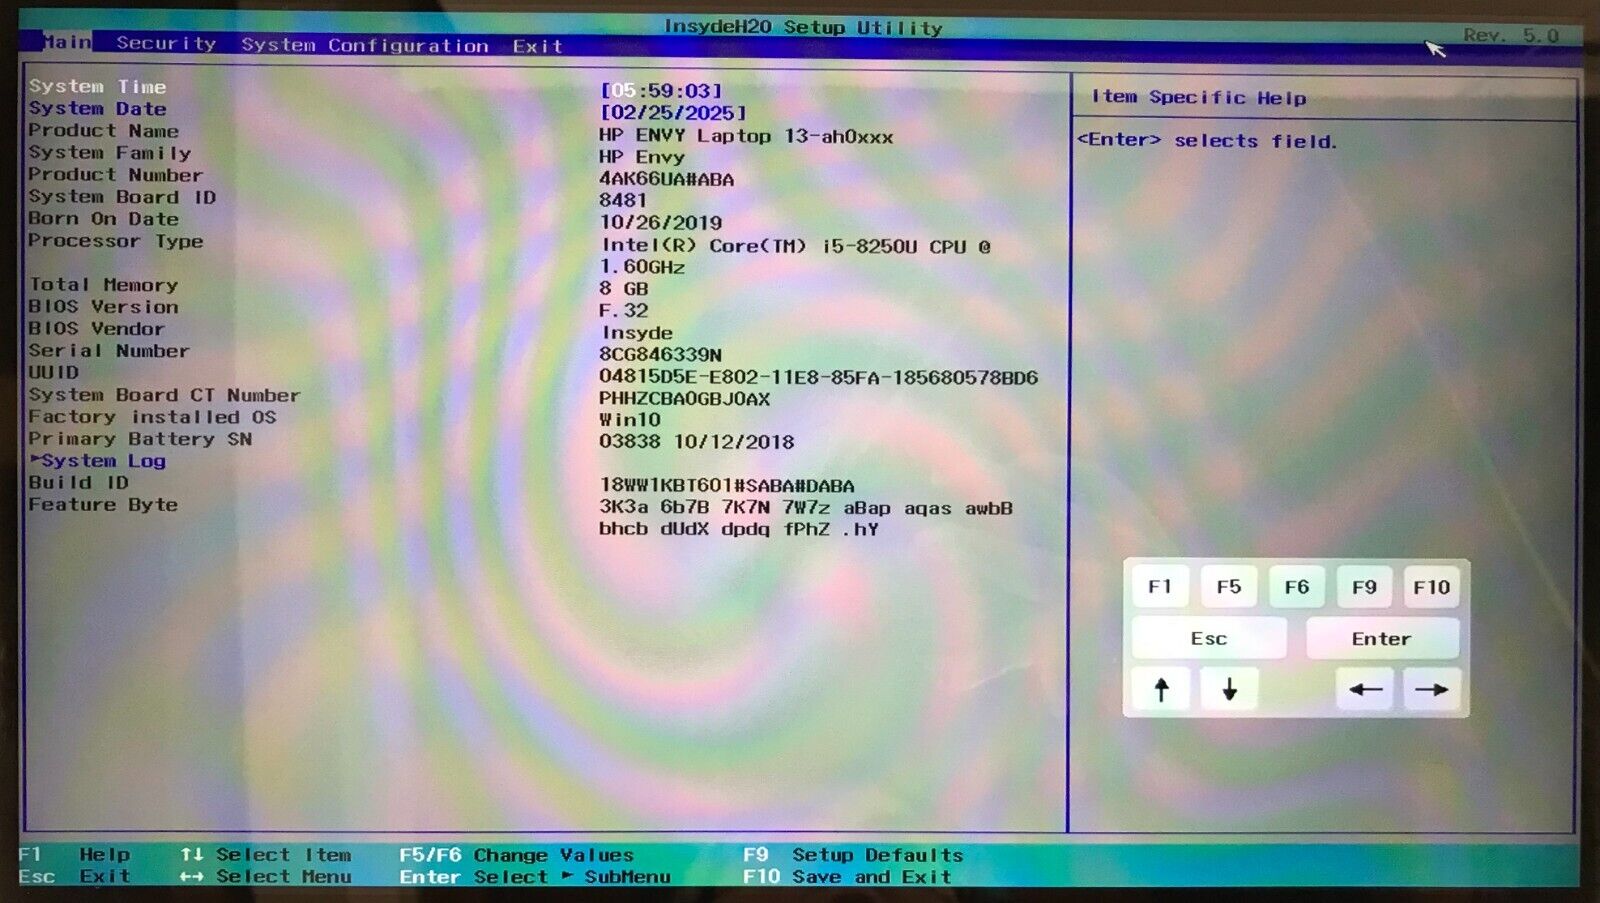Click the F5/F6 Change Values hint
Image resolution: width=1600 pixels, height=903 pixels.
(x=516, y=855)
